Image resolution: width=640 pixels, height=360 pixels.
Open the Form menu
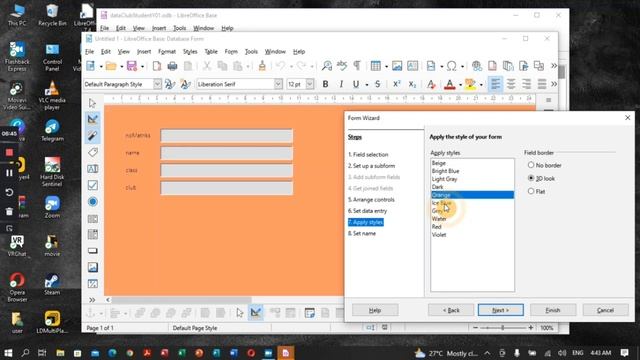(231, 51)
